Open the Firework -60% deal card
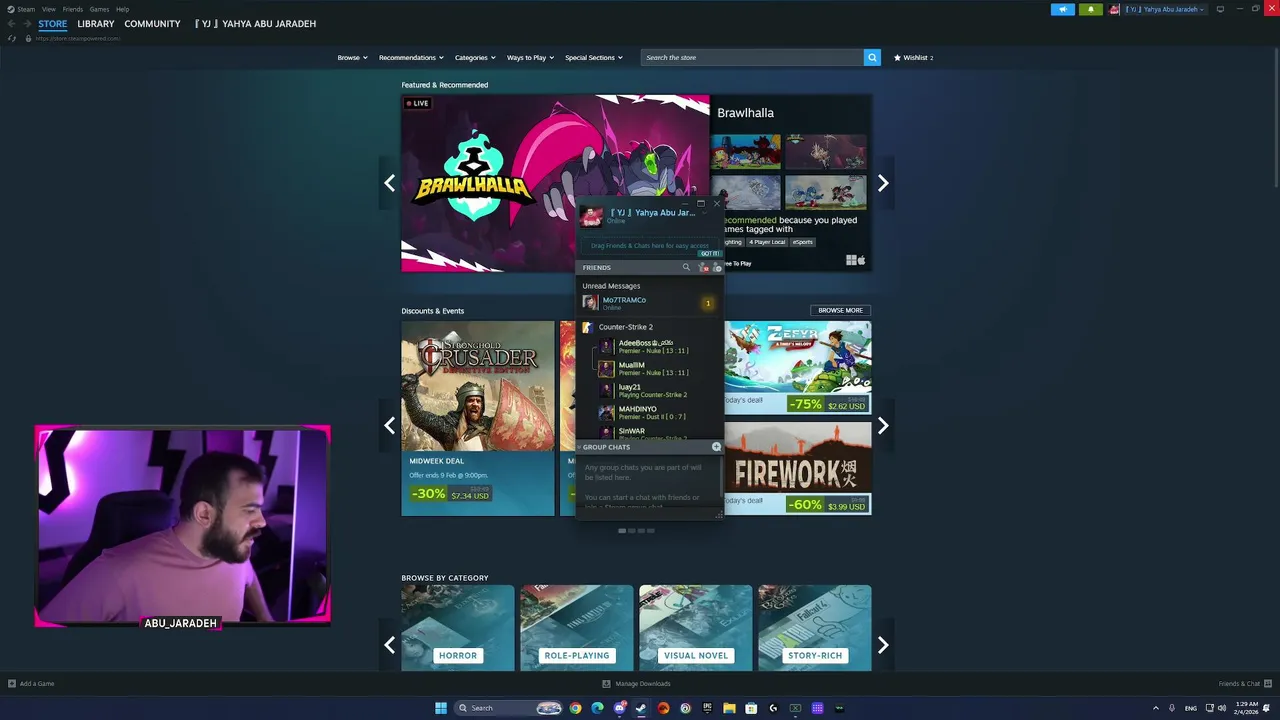1280x720 pixels. point(797,468)
